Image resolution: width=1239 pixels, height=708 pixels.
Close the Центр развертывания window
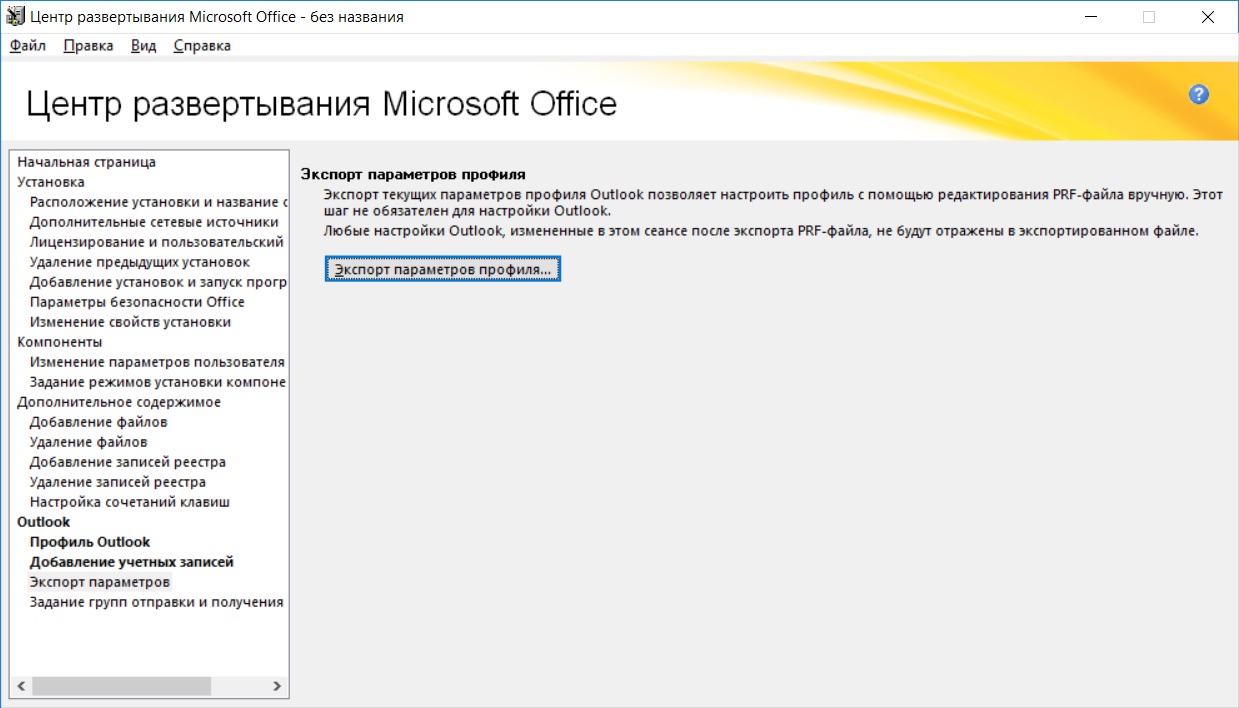[1207, 17]
